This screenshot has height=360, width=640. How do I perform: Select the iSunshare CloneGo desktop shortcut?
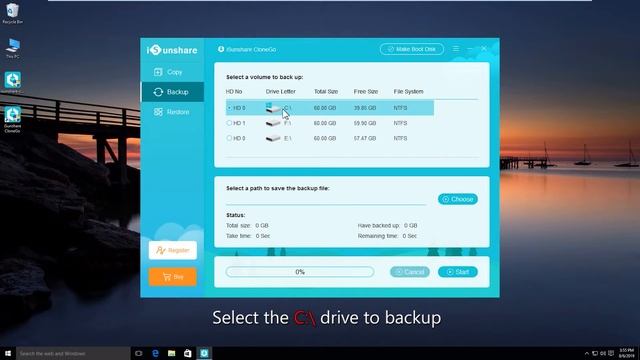(13, 119)
